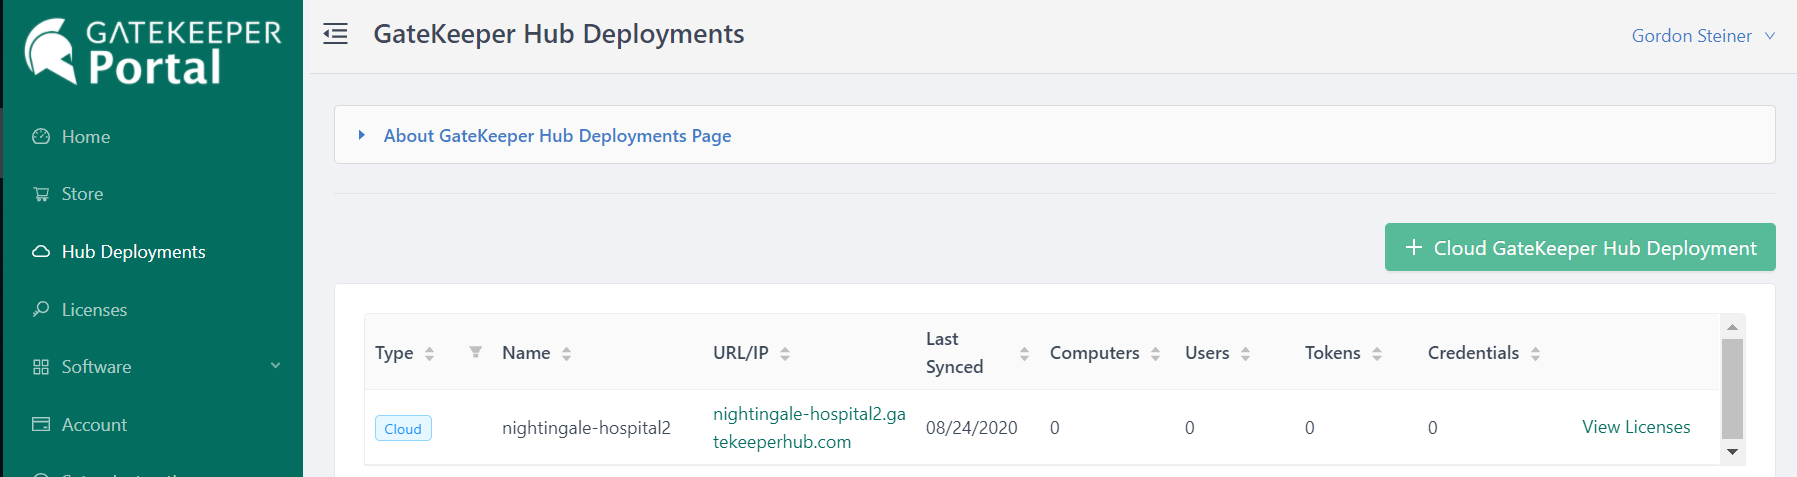Image resolution: width=1797 pixels, height=477 pixels.
Task: Open View Licenses for nightingale-hospital2
Action: pos(1635,427)
